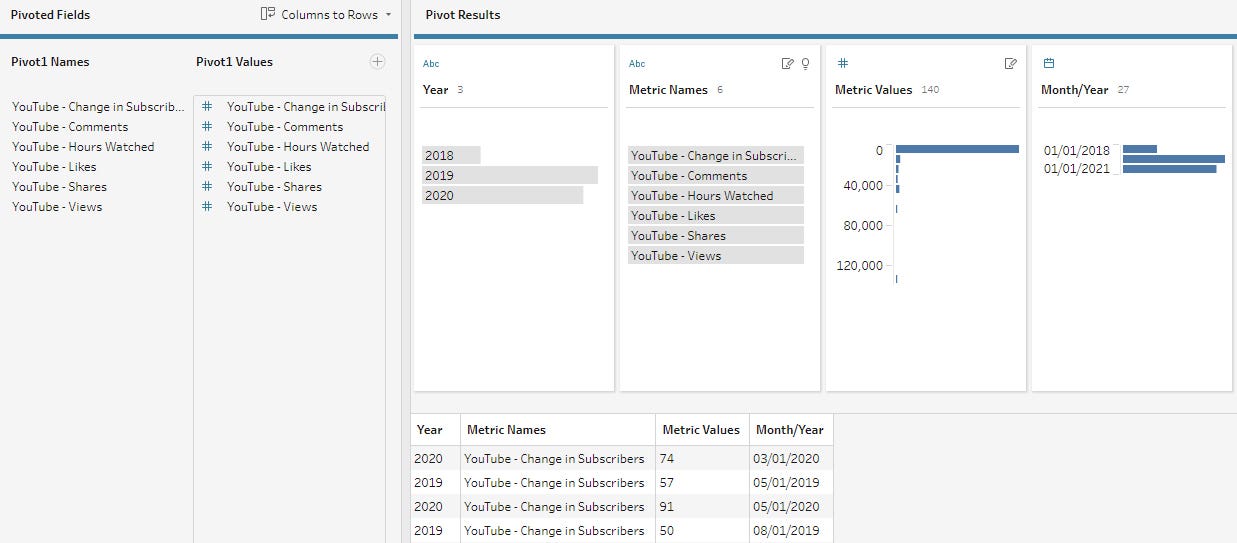1237x543 pixels.
Task: Click the Metric Values grid column header
Action: click(x=701, y=430)
